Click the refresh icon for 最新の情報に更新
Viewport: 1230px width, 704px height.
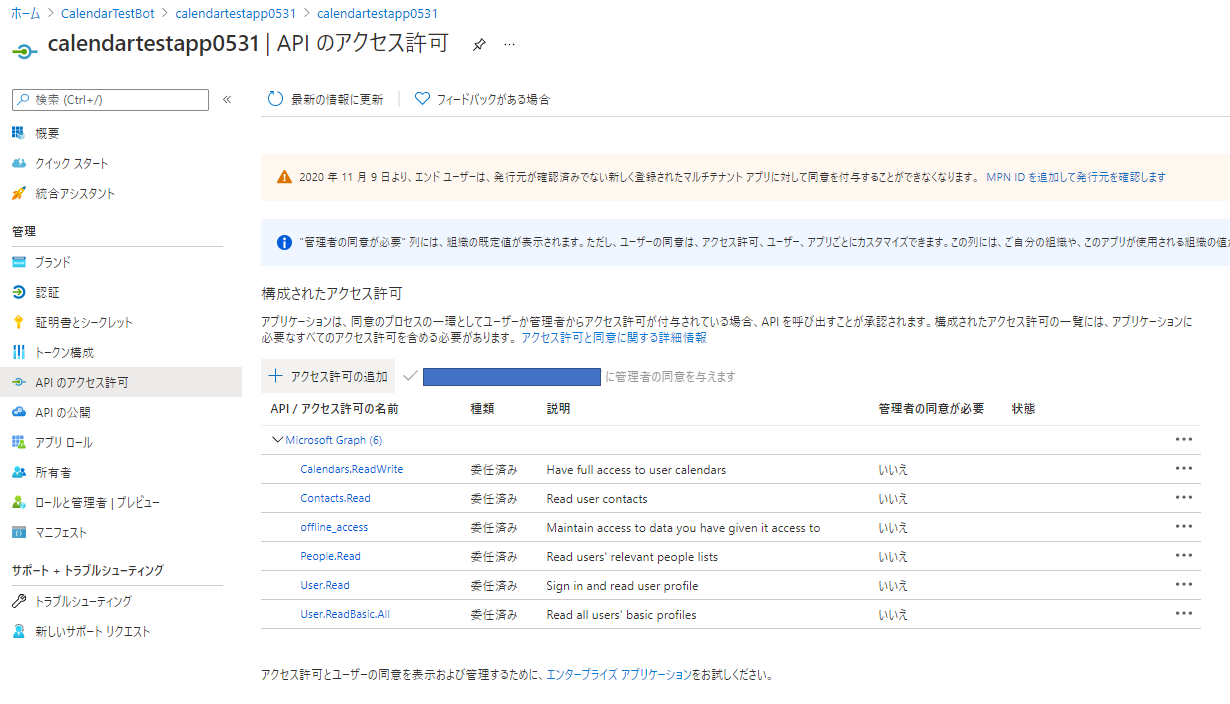click(275, 99)
